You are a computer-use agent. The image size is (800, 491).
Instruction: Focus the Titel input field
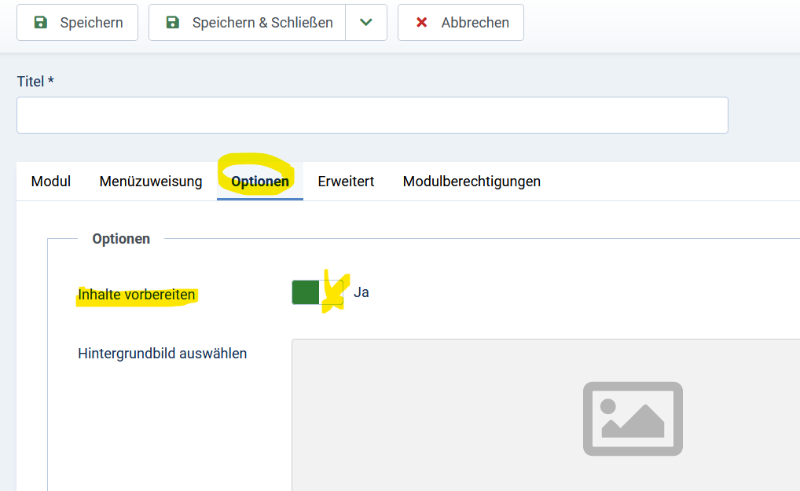[372, 115]
